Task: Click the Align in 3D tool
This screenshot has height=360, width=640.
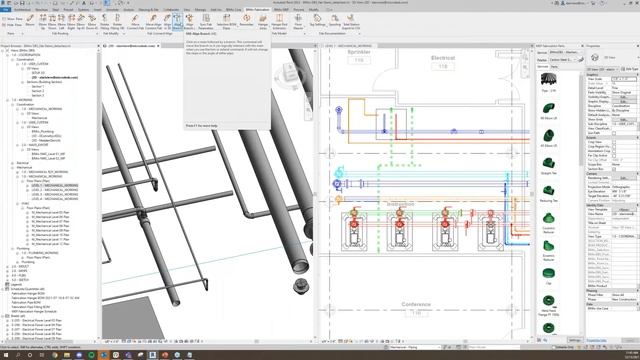Action: point(167,22)
